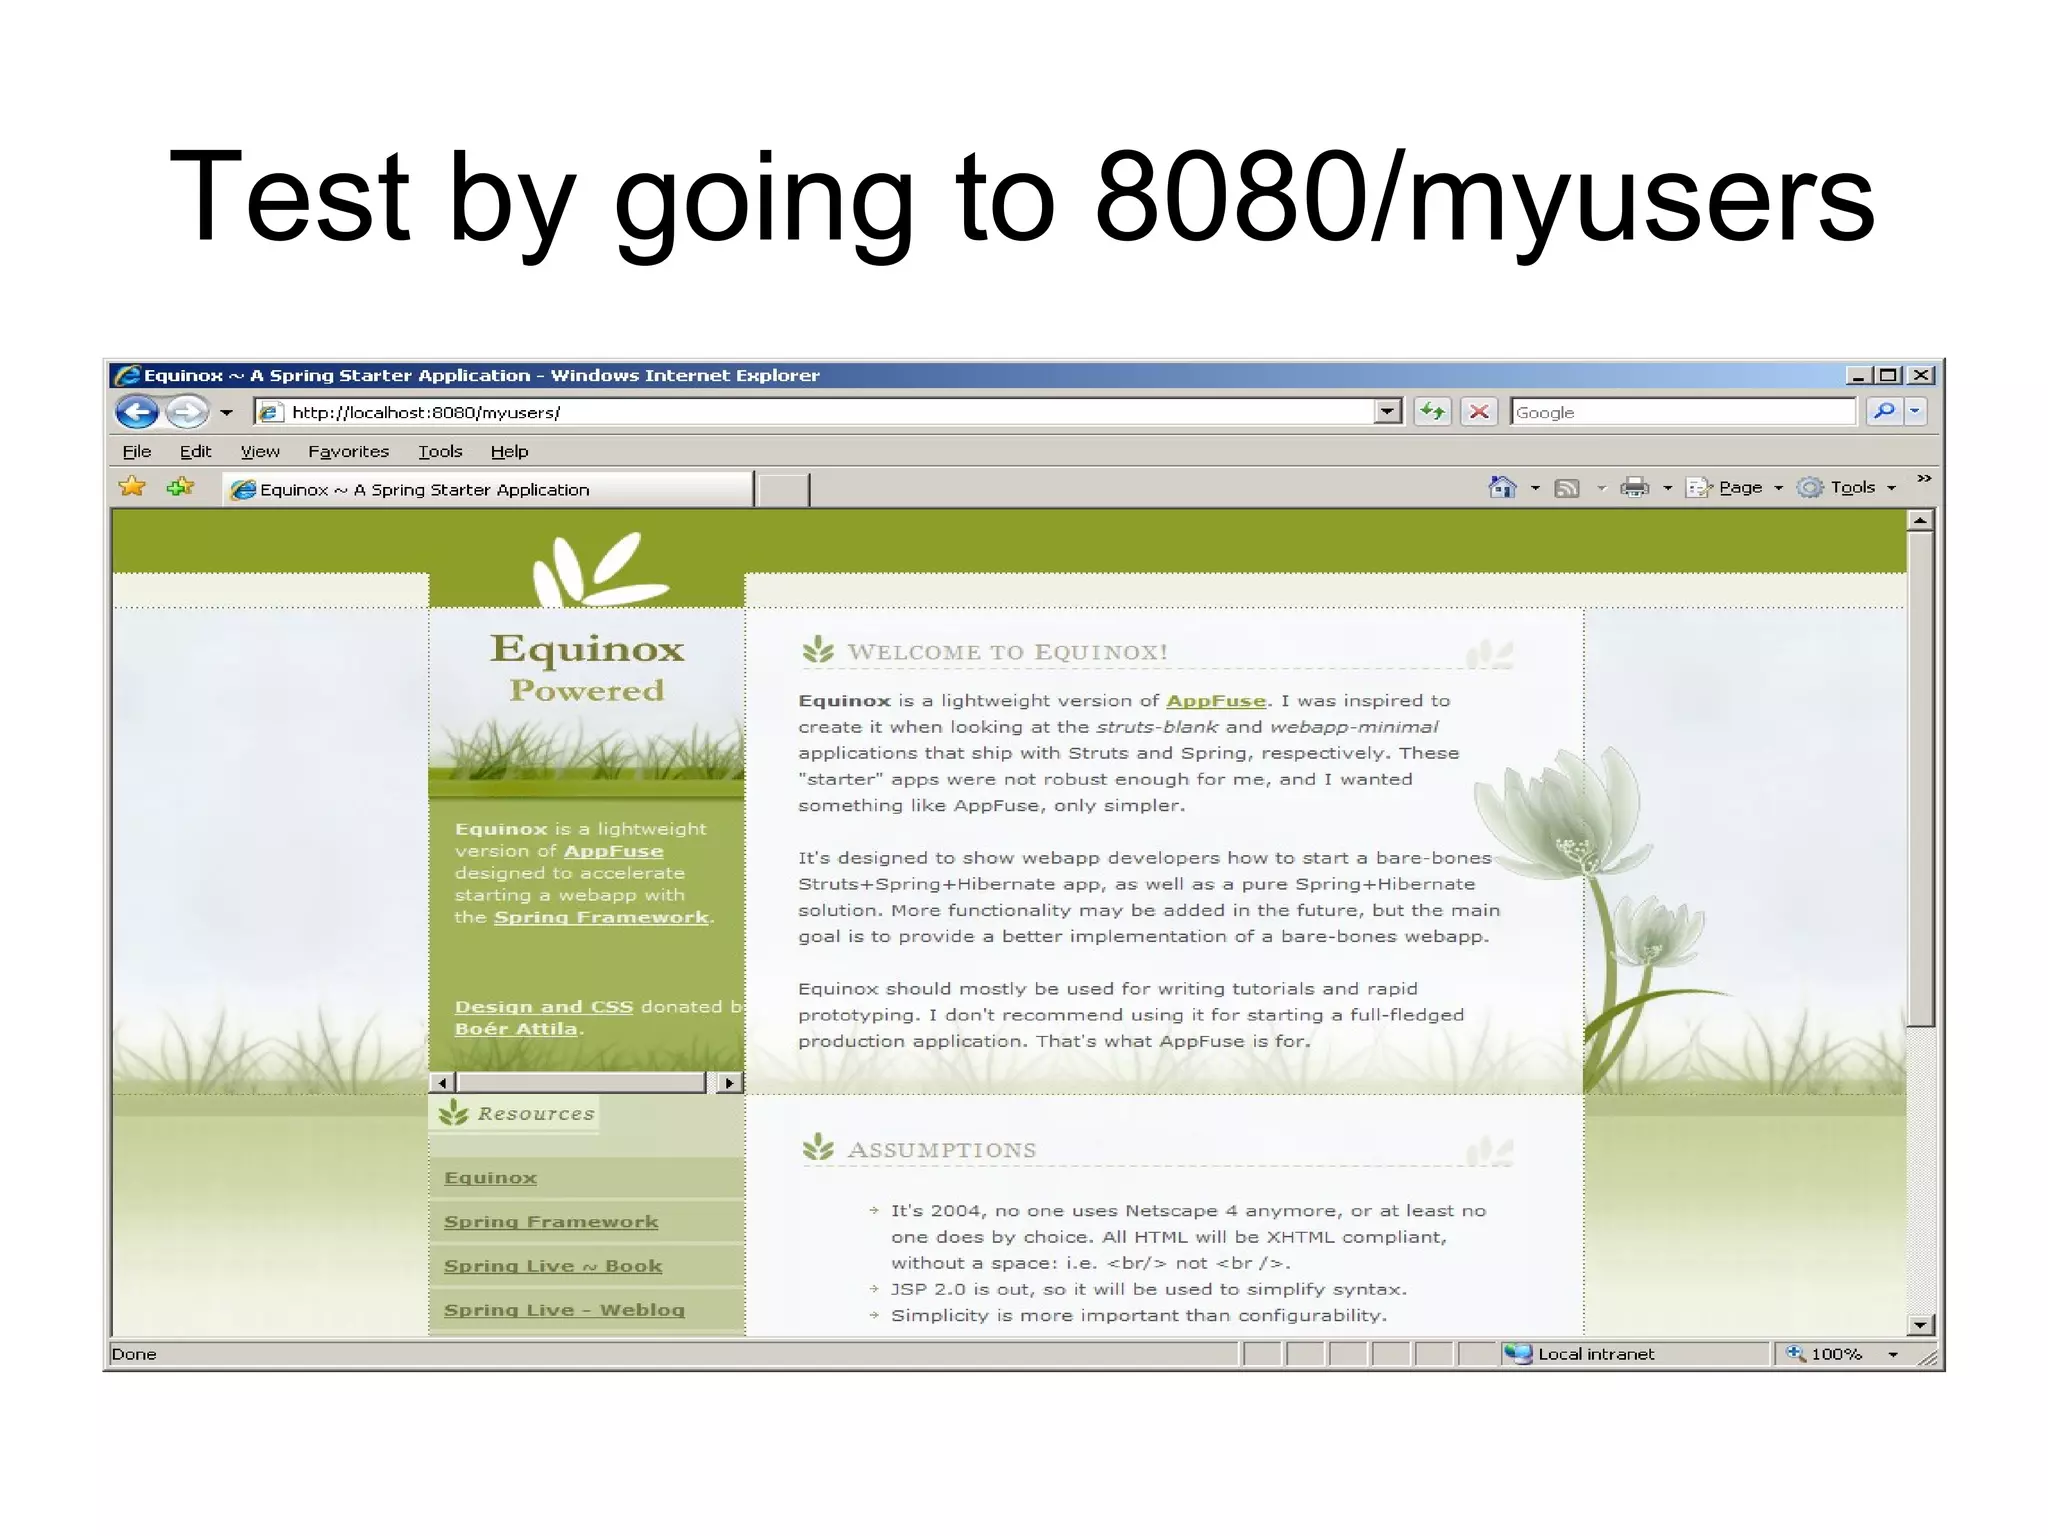Click the RSS feeds icon
The height and width of the screenshot is (1536, 2048).
(x=1567, y=488)
